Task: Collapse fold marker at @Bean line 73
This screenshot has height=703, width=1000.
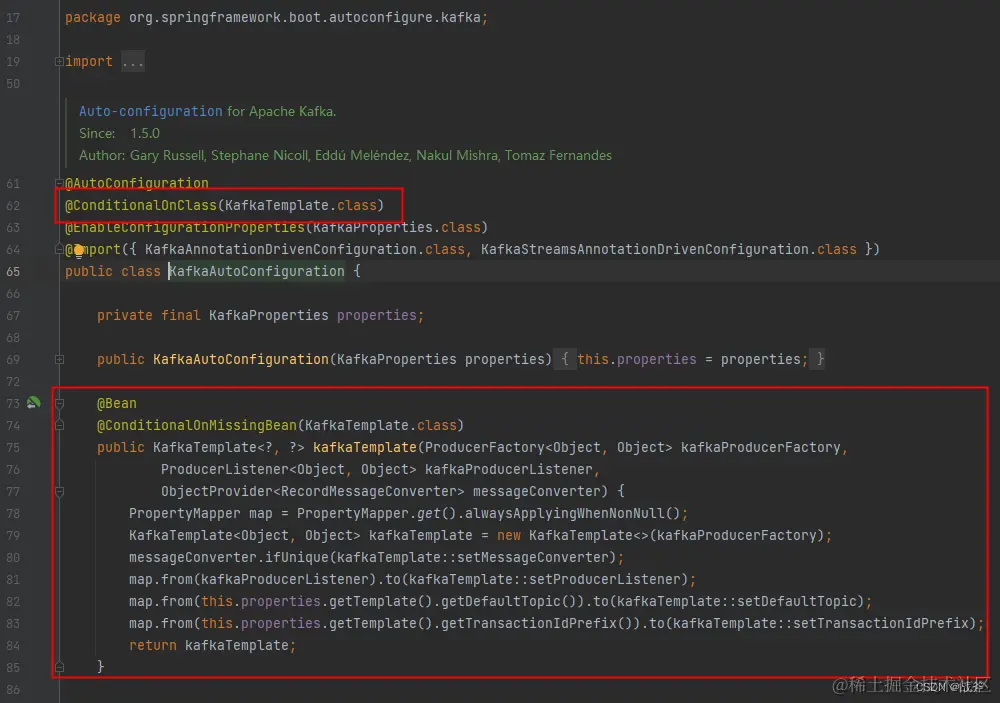Action: click(59, 403)
